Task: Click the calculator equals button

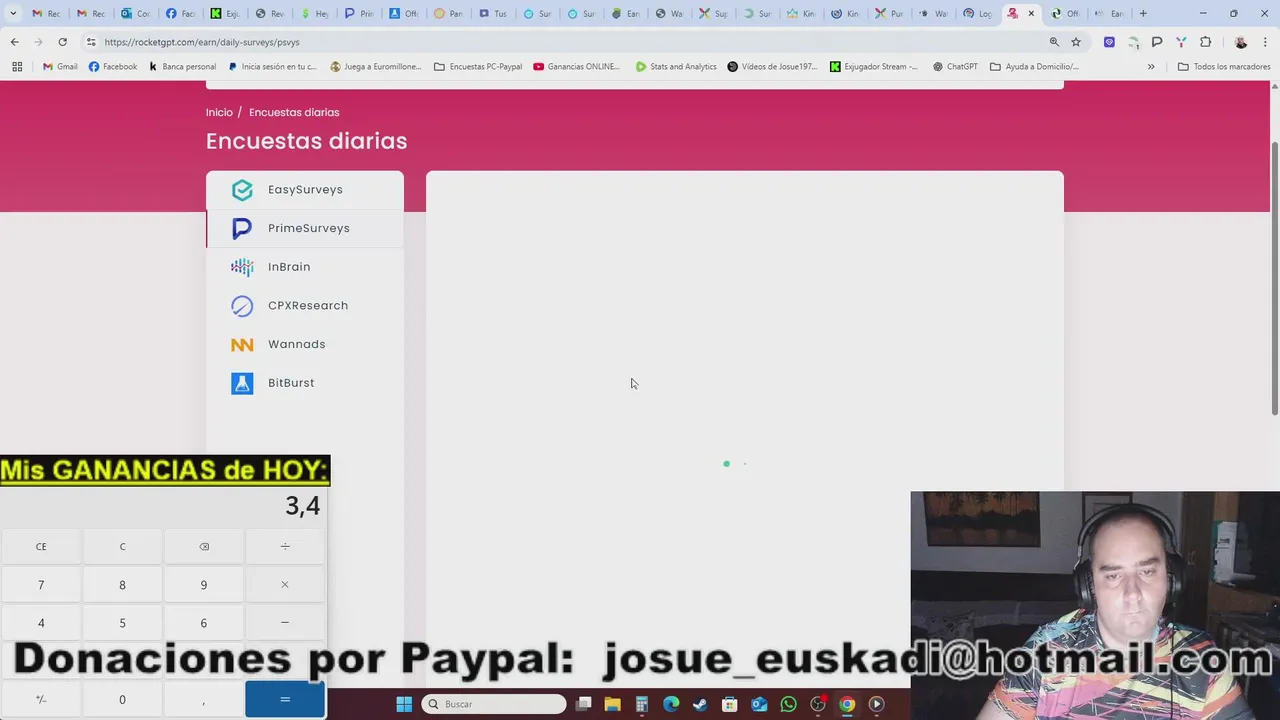Action: tap(285, 700)
